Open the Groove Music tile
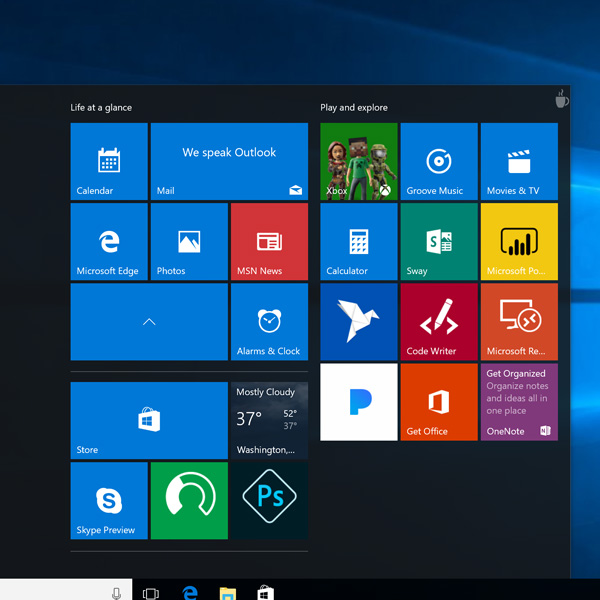 tap(439, 161)
